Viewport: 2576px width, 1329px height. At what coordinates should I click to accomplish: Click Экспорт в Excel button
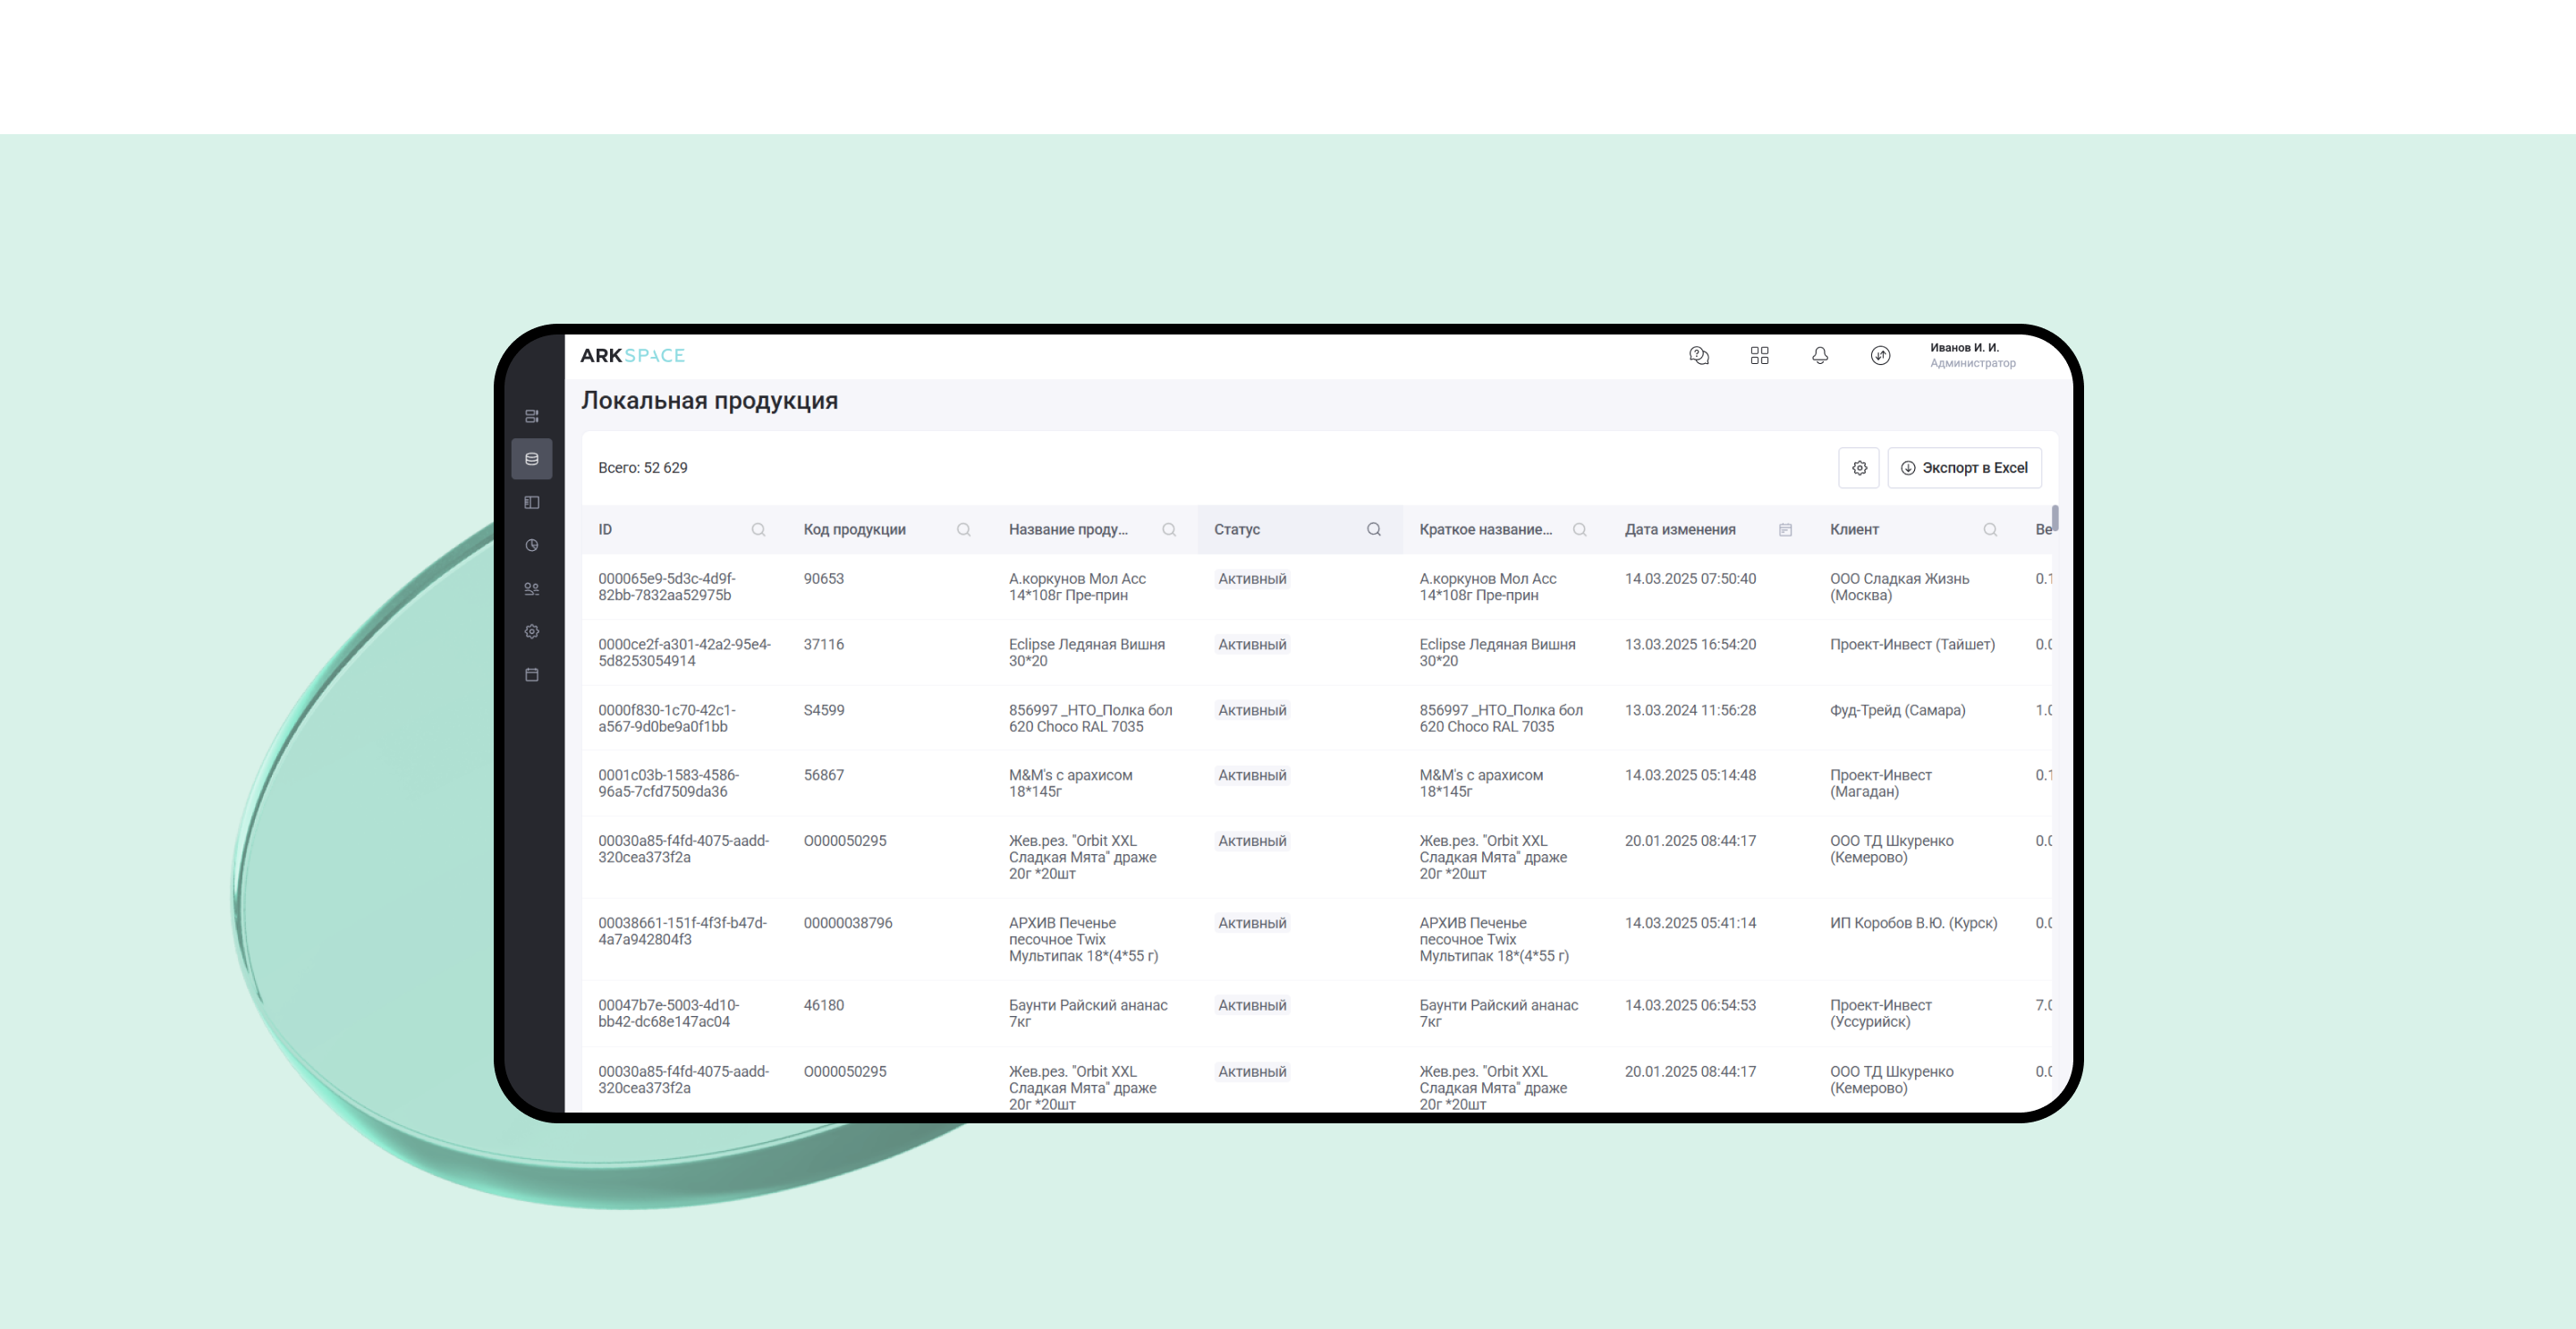click(x=1964, y=468)
